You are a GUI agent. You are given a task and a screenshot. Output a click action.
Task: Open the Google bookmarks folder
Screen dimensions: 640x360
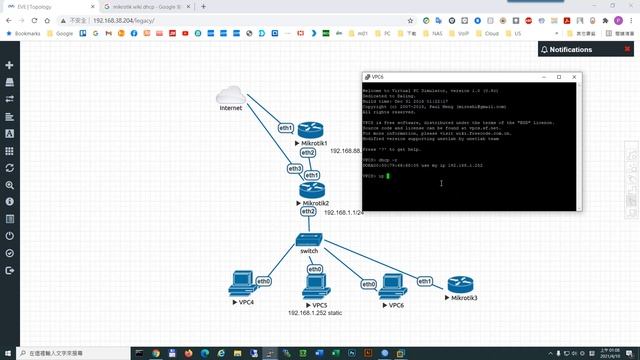click(60, 33)
